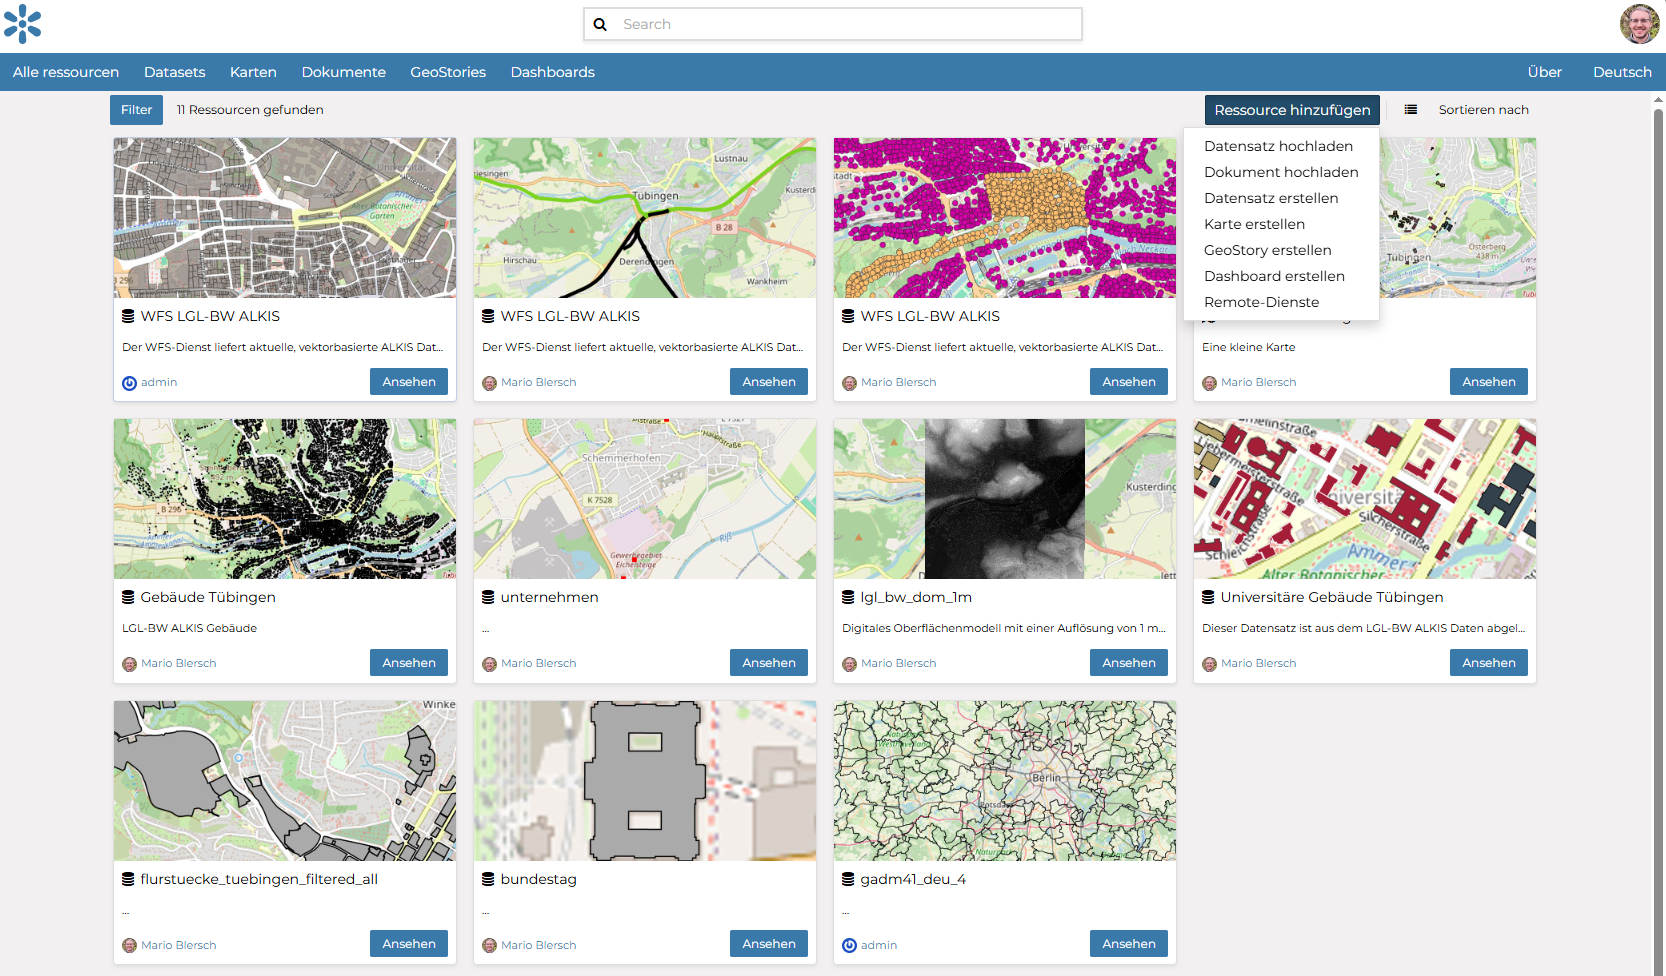Open the Filter panel button
Image resolution: width=1666 pixels, height=976 pixels.
[x=136, y=110]
